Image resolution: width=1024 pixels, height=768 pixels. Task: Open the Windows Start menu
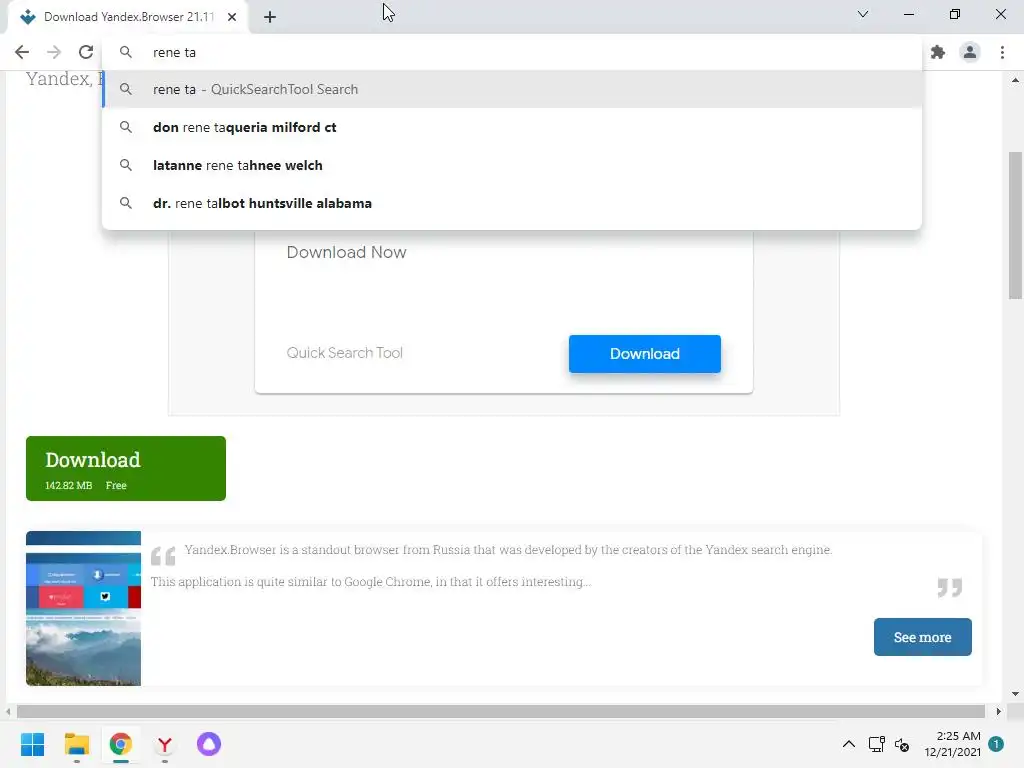33,744
